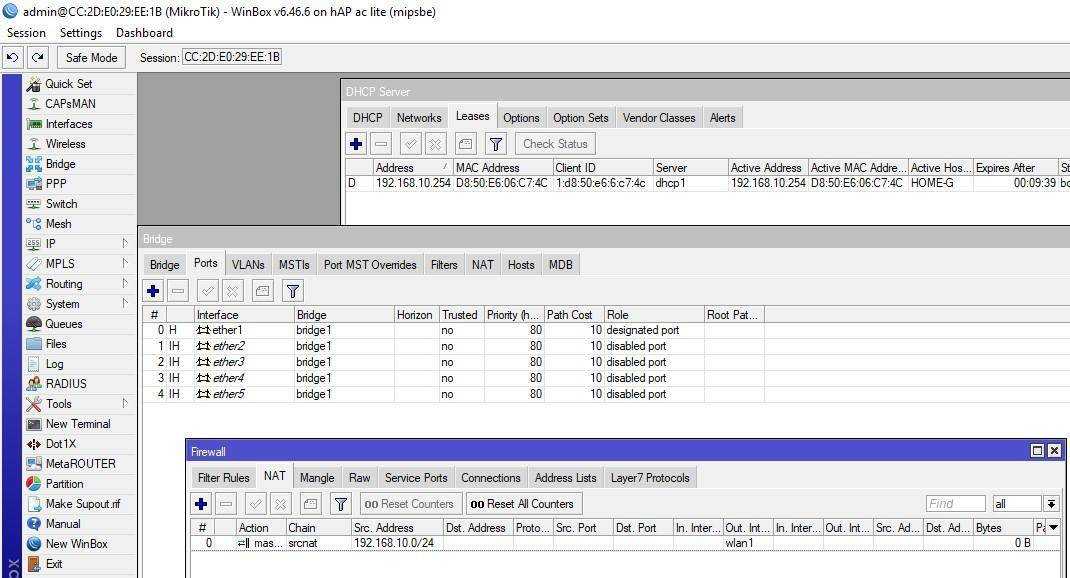
Task: Add new DHCP lease with plus icon
Action: pyautogui.click(x=356, y=144)
